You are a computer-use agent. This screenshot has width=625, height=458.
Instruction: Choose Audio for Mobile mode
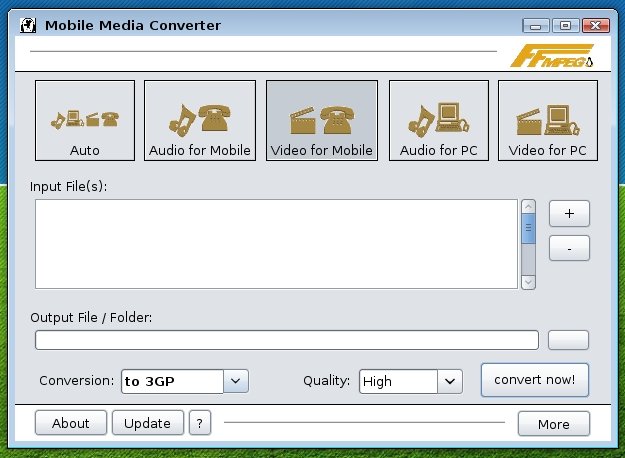200,120
